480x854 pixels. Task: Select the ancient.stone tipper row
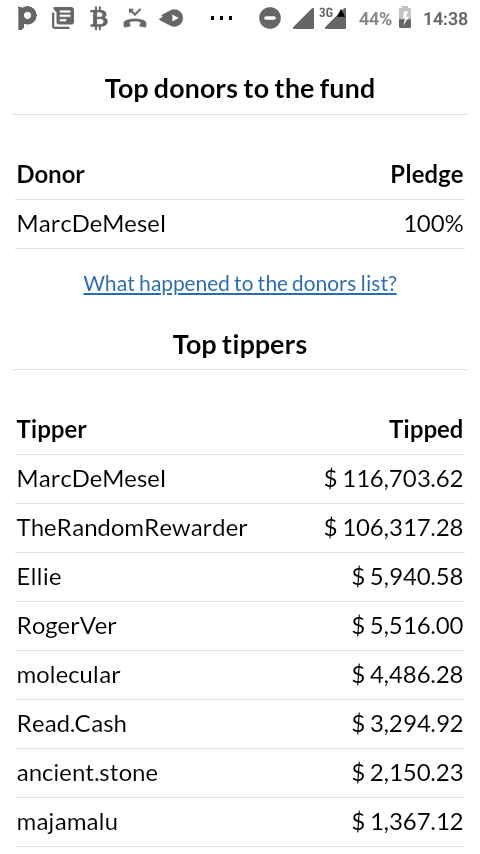click(x=240, y=773)
